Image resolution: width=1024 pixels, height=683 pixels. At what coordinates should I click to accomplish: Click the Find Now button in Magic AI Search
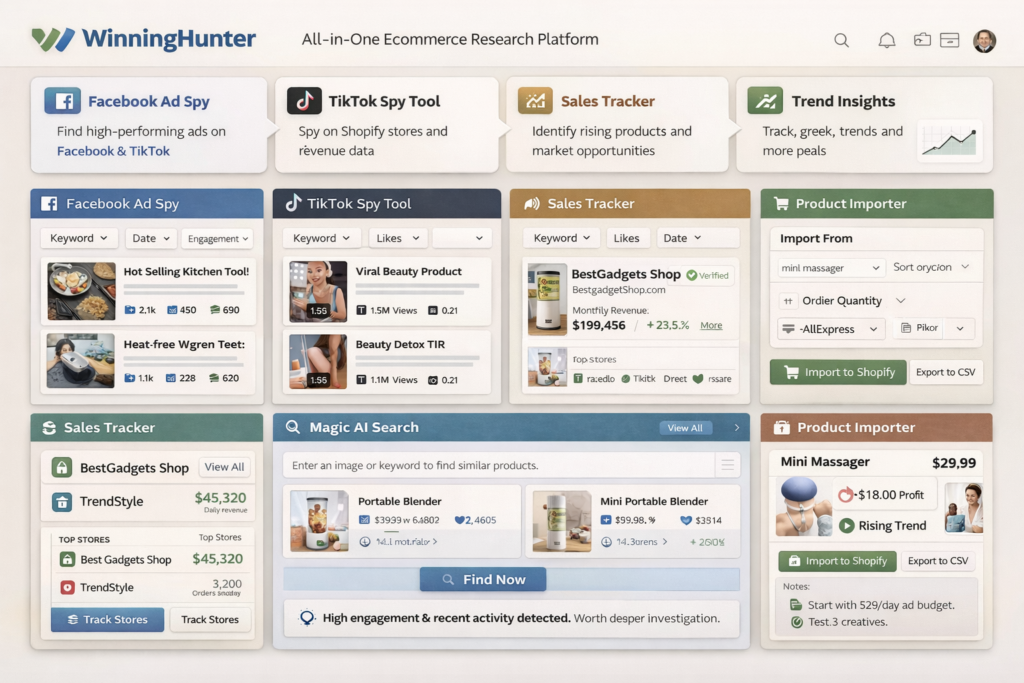[483, 579]
